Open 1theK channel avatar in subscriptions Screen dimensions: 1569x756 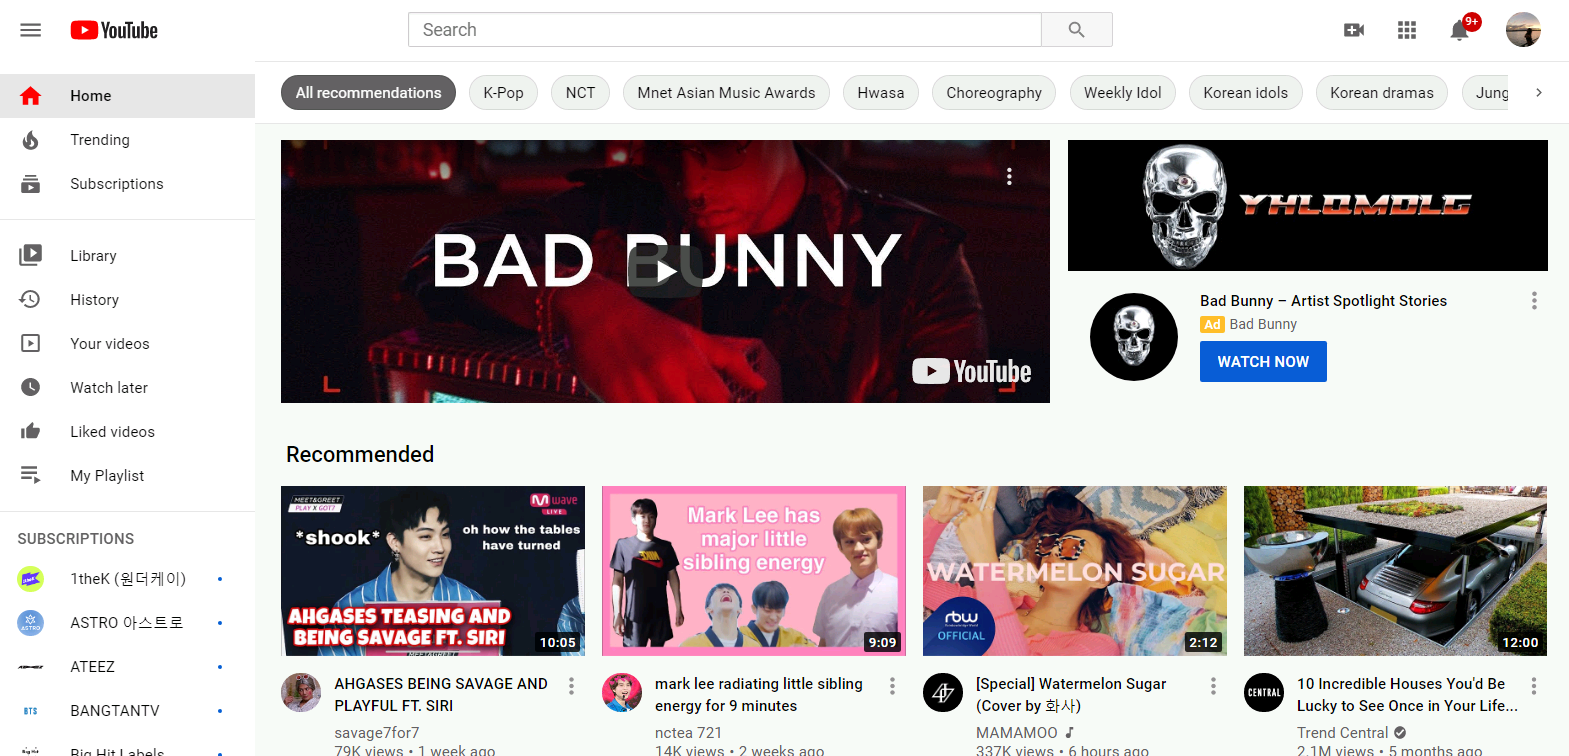(x=31, y=579)
